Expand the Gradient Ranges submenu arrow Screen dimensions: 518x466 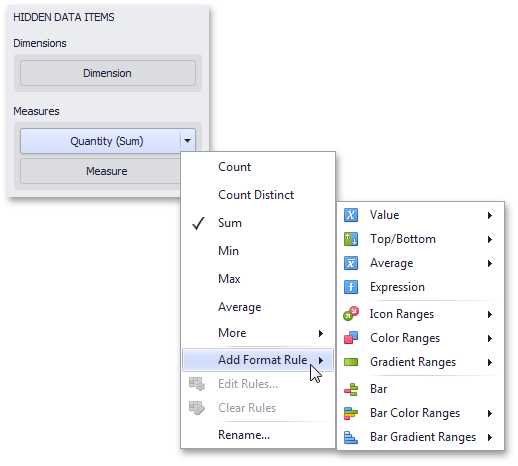click(x=490, y=362)
